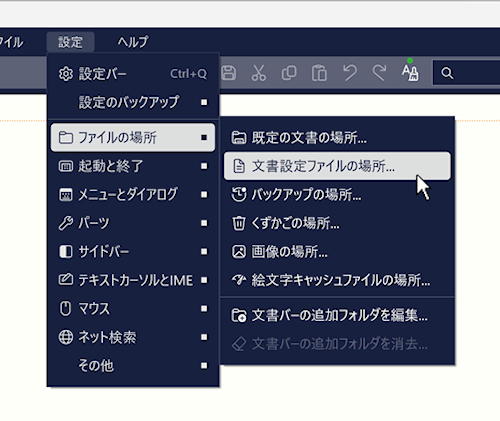
Task: Click the magnifier search icon
Action: click(x=447, y=73)
